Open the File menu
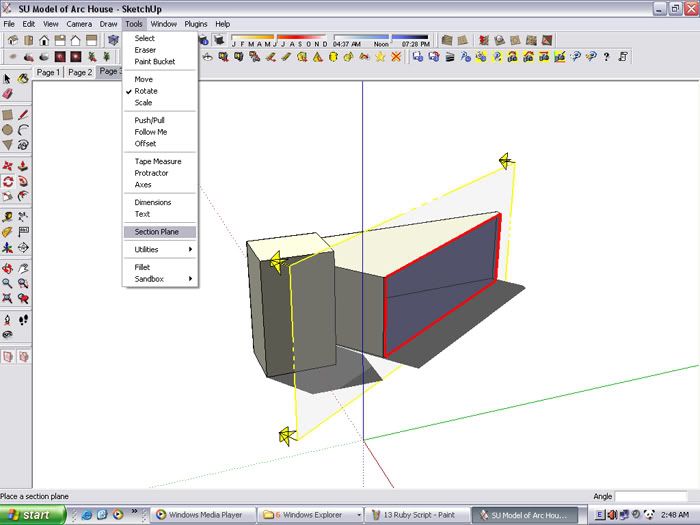 point(9,24)
